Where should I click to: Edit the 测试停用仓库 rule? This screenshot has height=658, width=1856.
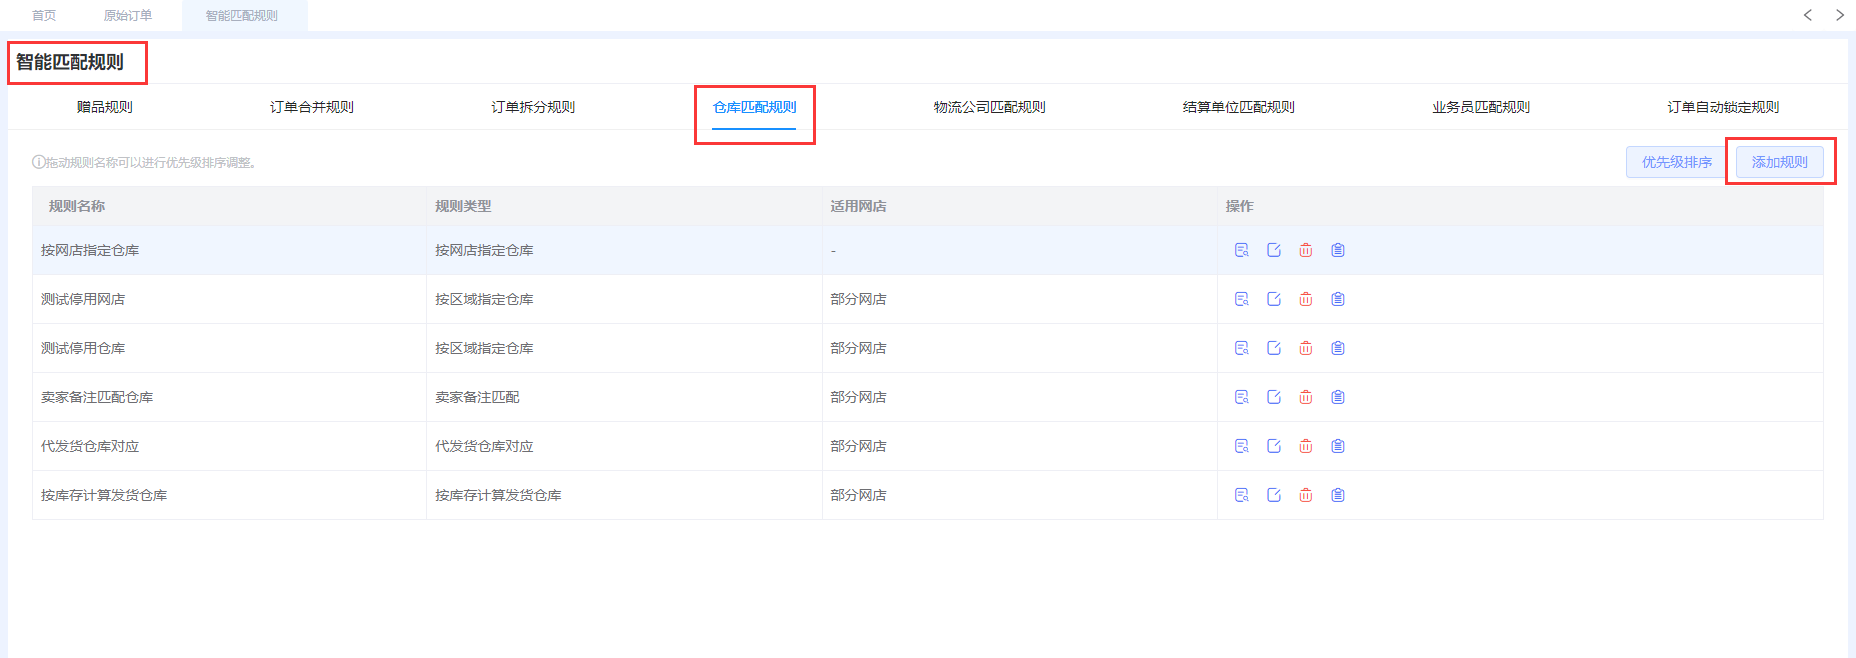tap(1274, 348)
